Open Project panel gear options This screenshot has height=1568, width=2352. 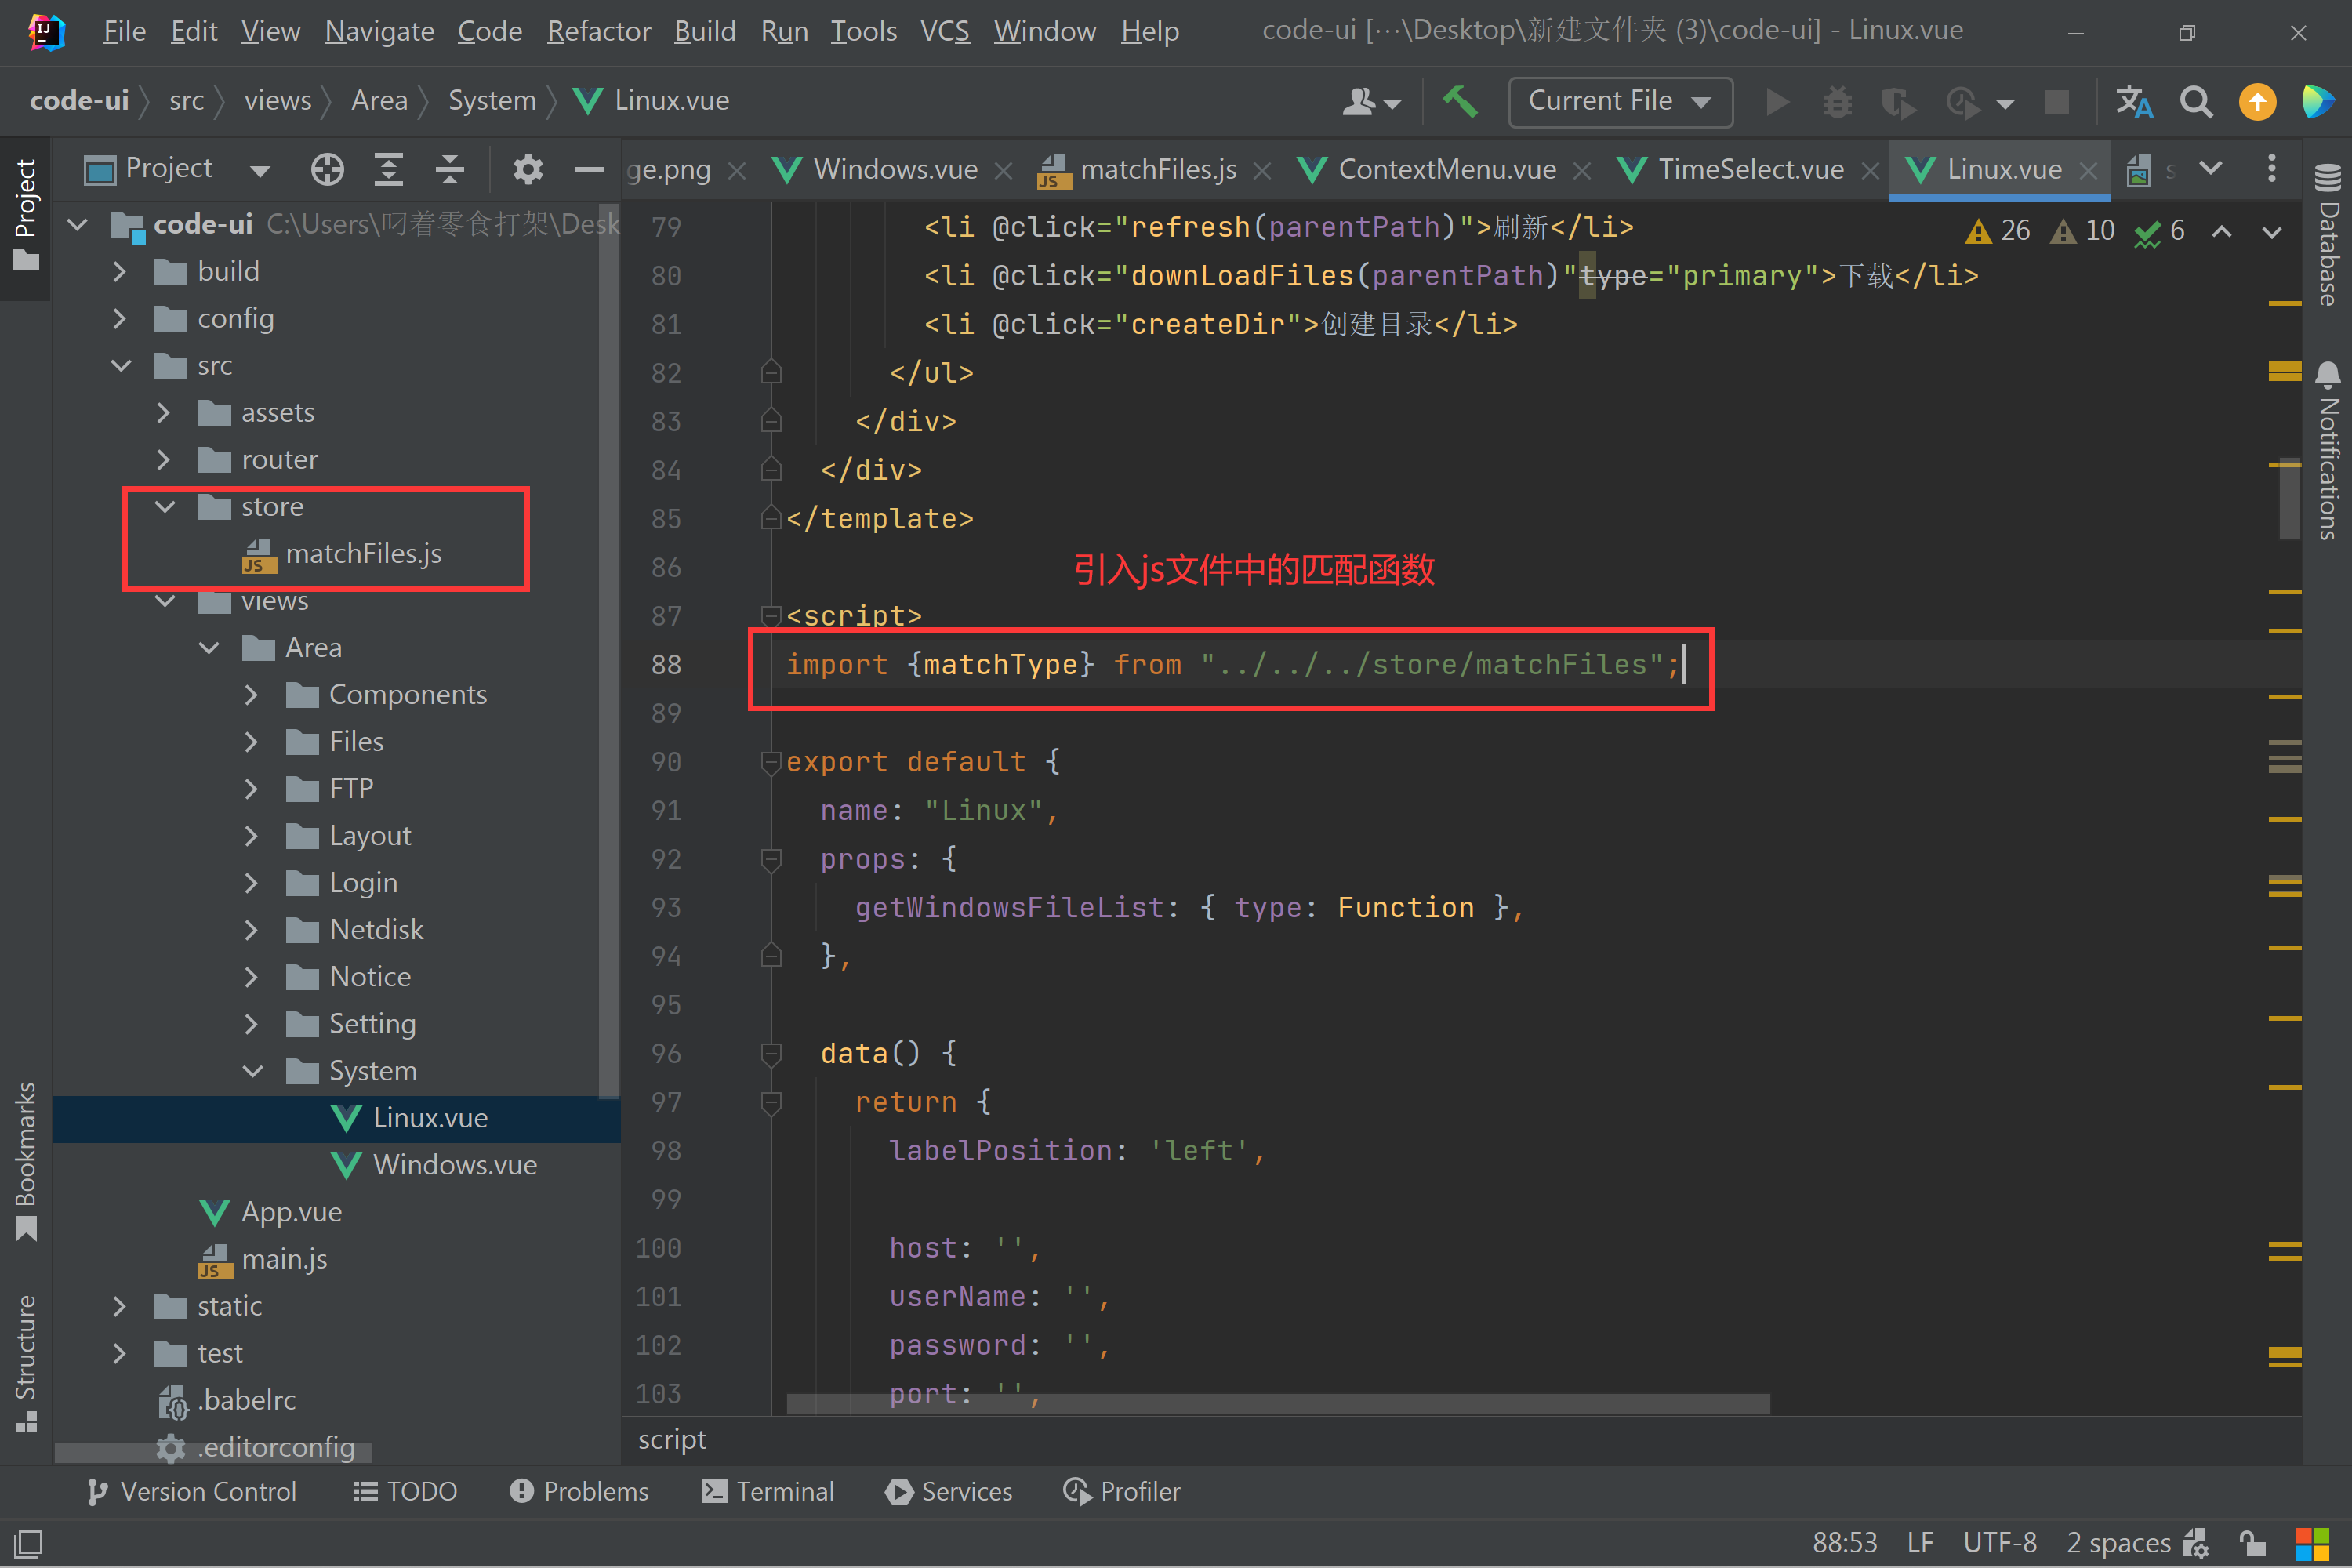(528, 169)
